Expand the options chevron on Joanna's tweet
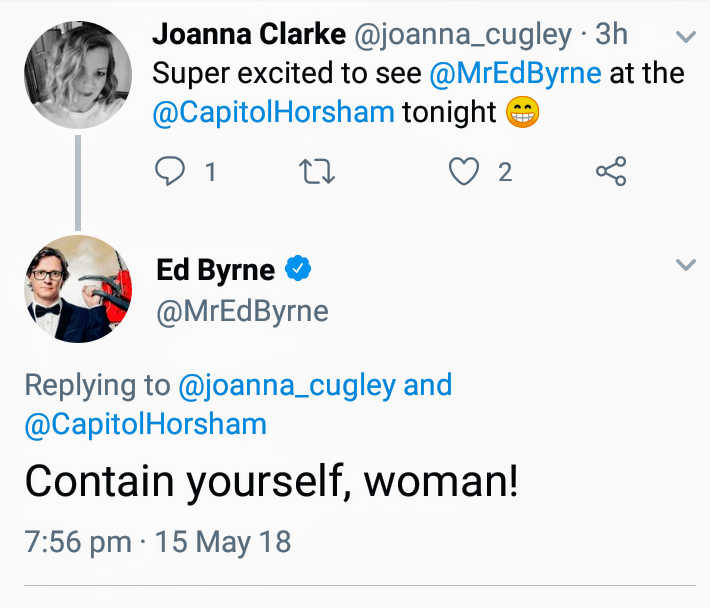Image resolution: width=710 pixels, height=608 pixels. click(686, 36)
